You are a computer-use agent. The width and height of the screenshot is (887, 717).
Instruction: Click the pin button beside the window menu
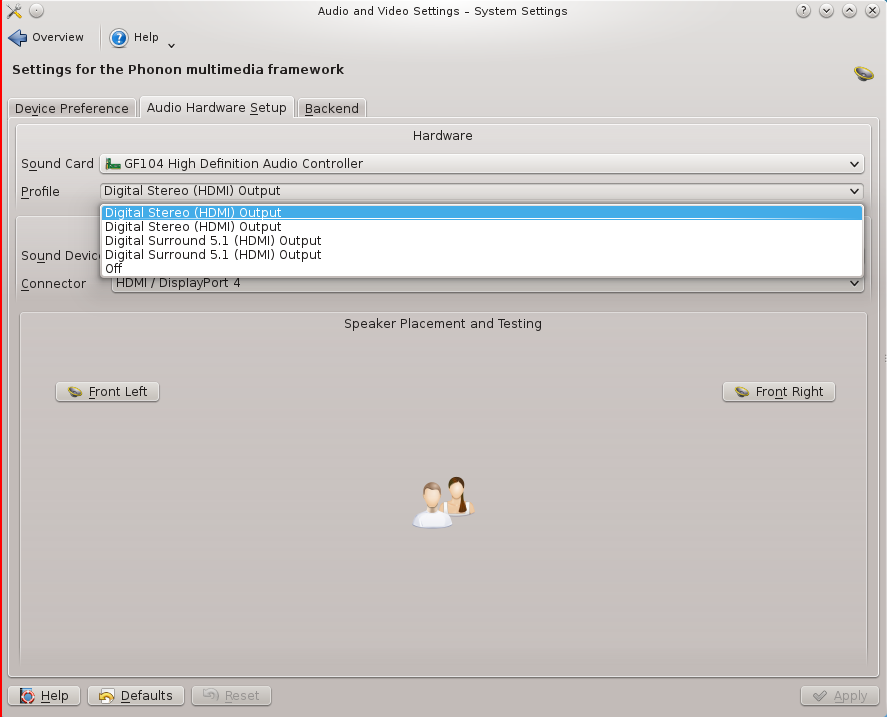click(x=36, y=11)
